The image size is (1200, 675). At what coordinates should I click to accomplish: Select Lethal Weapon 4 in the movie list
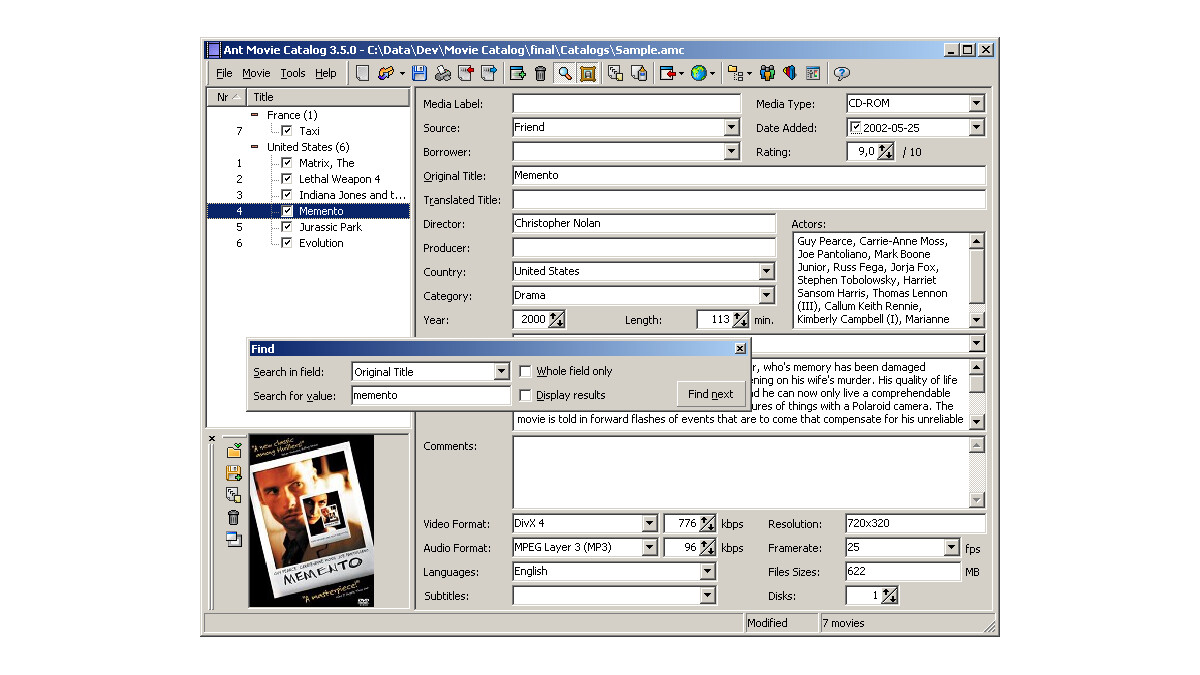point(339,179)
